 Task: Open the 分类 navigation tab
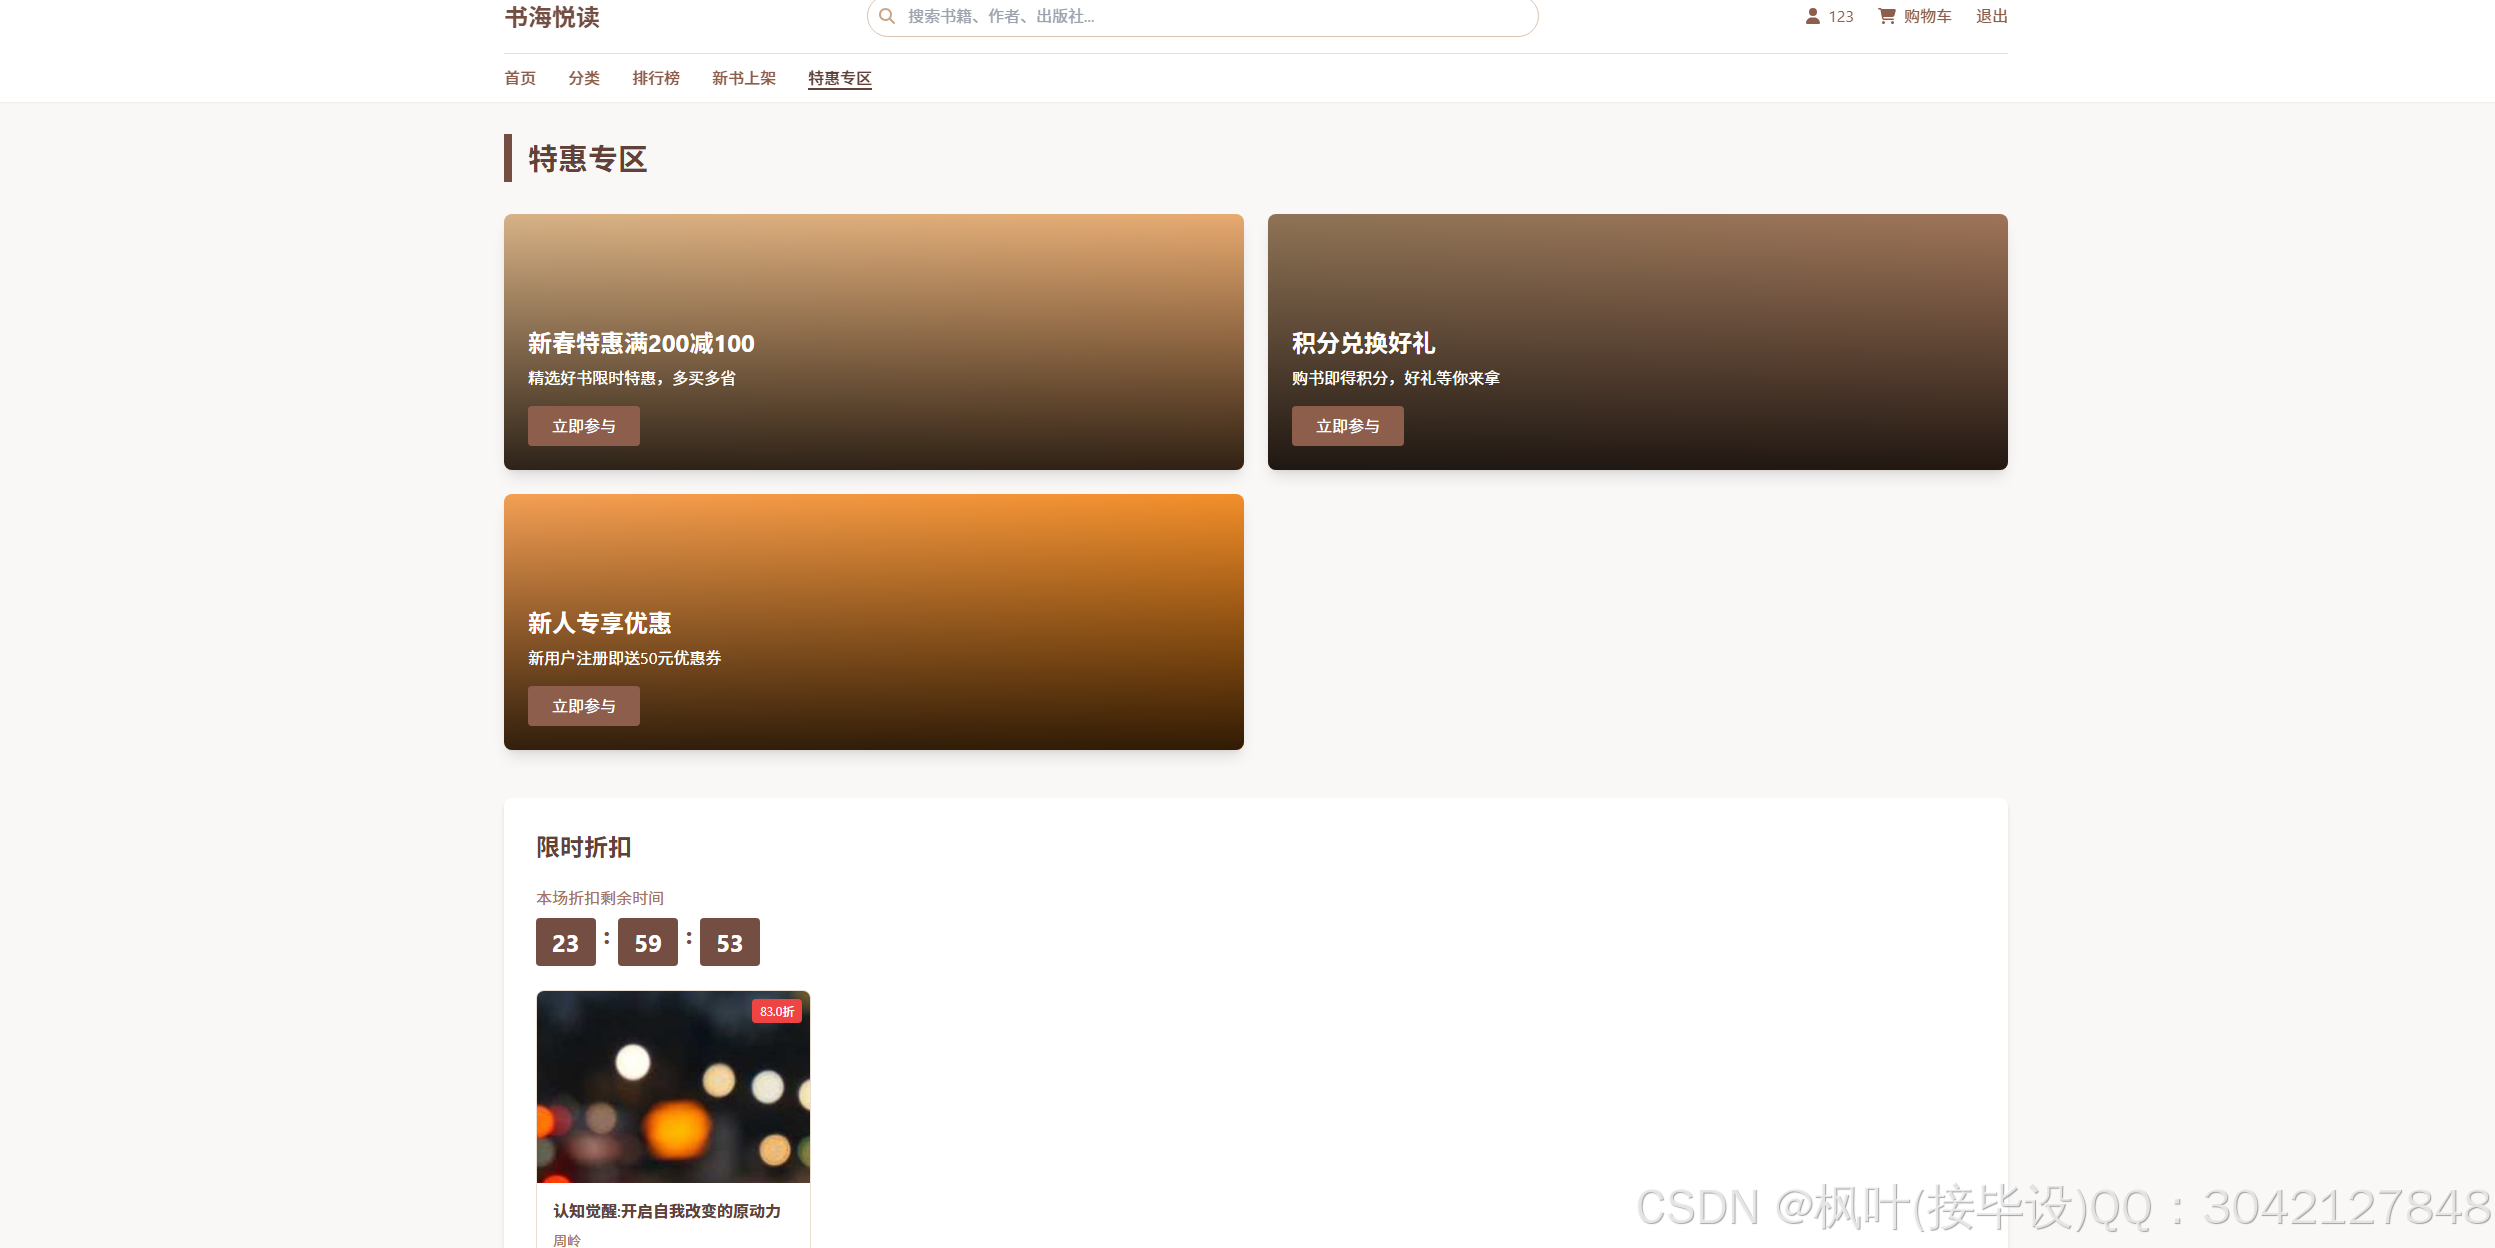pos(584,78)
